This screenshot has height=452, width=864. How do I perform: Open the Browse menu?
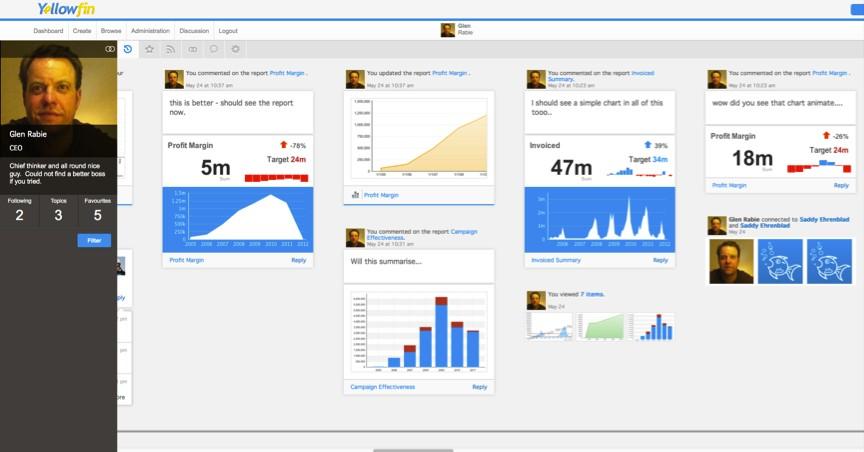coord(111,31)
